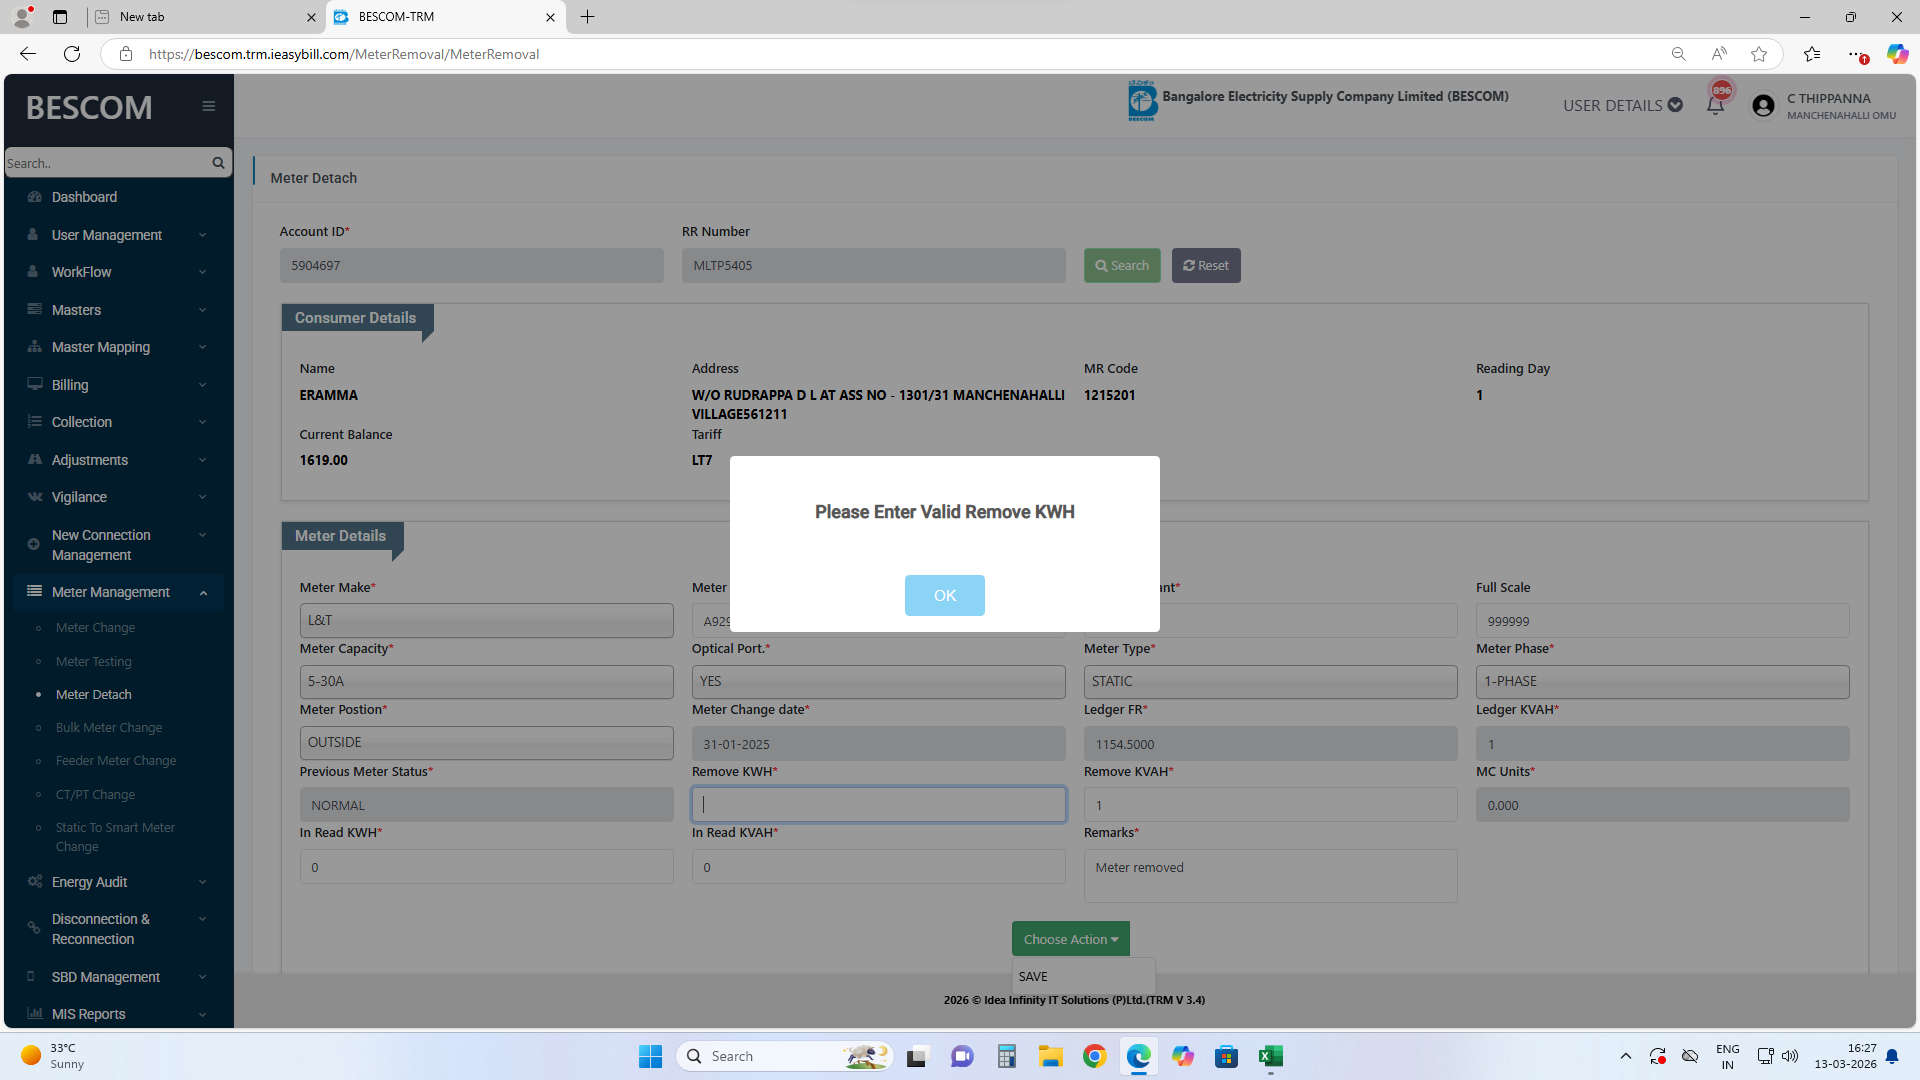This screenshot has width=1920, height=1080.
Task: Select SAVE from the action menu
Action: click(1034, 976)
